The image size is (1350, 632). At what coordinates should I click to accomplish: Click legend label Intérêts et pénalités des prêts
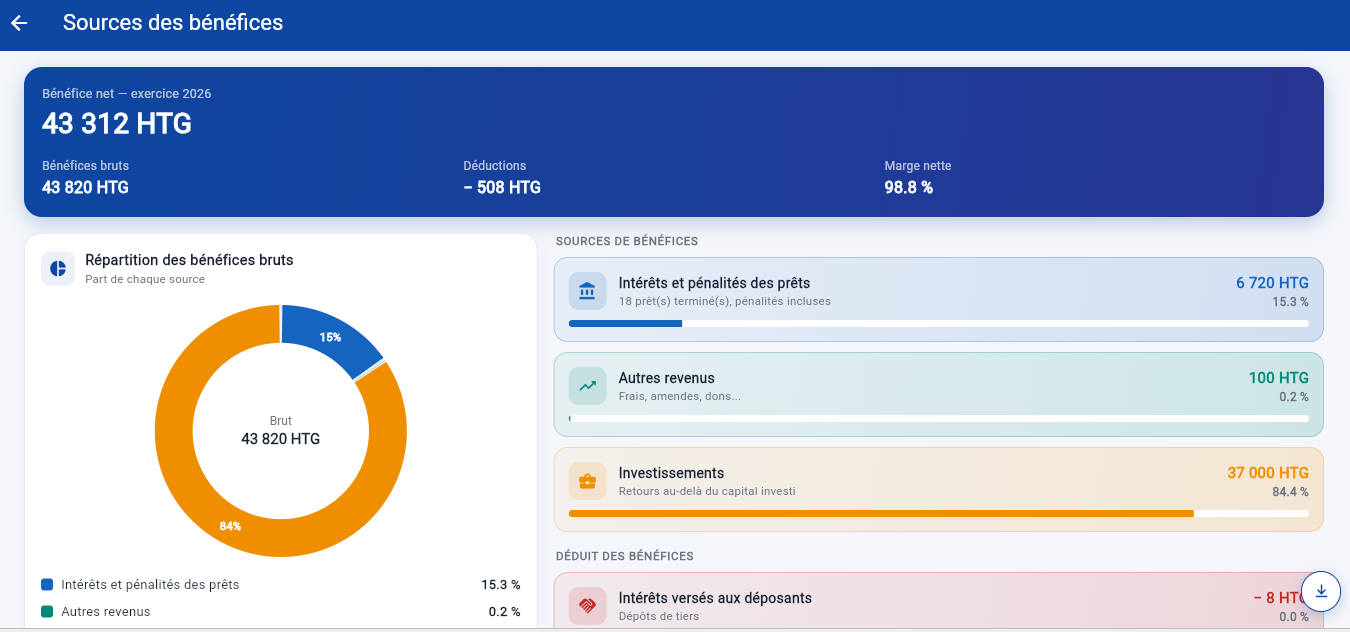pyautogui.click(x=150, y=584)
